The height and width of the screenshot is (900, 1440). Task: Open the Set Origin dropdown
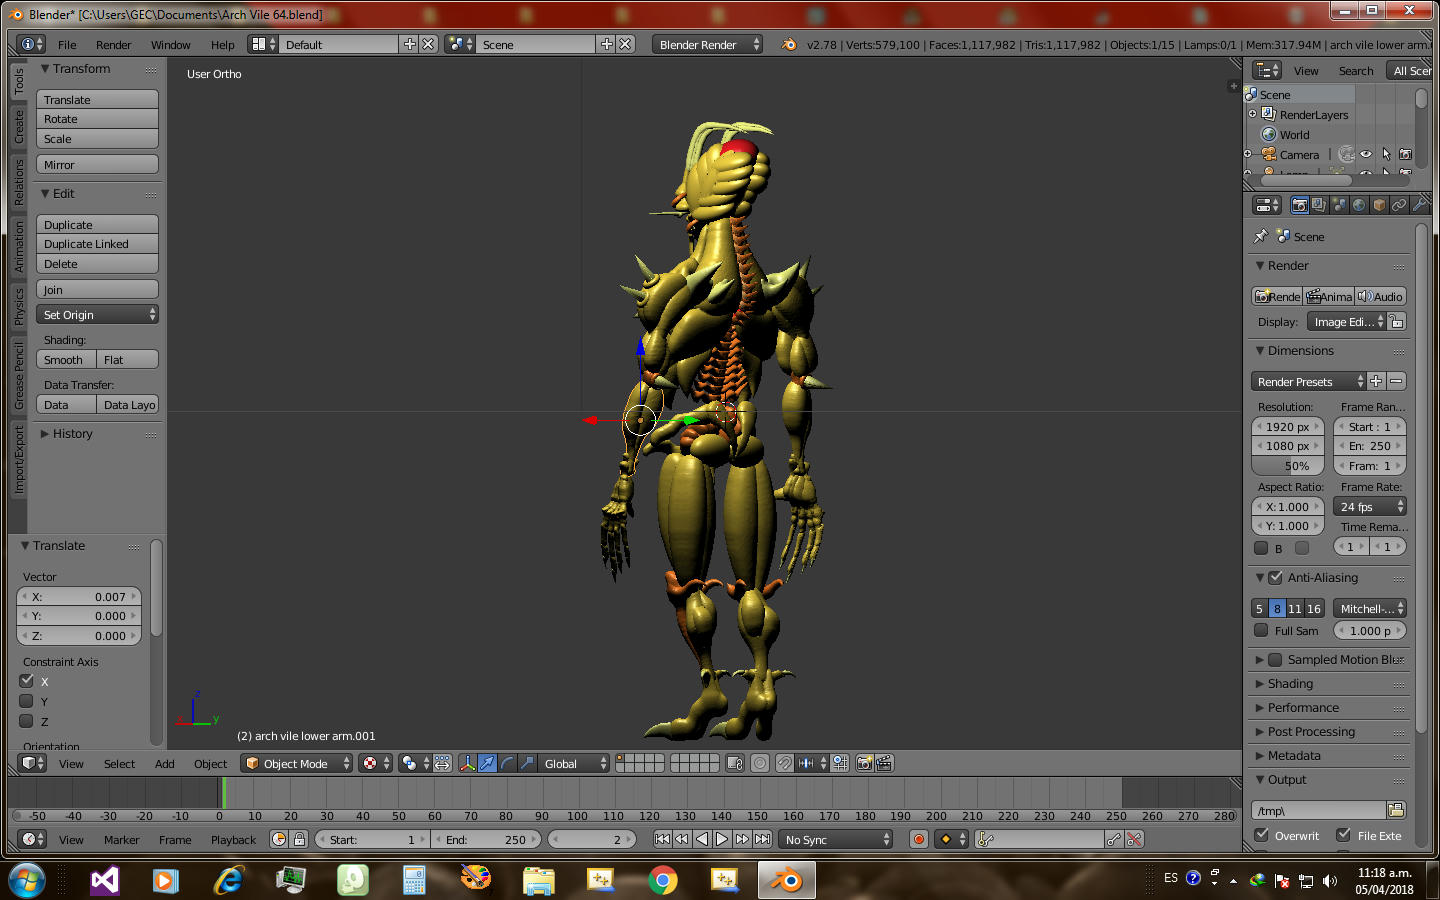[97, 314]
